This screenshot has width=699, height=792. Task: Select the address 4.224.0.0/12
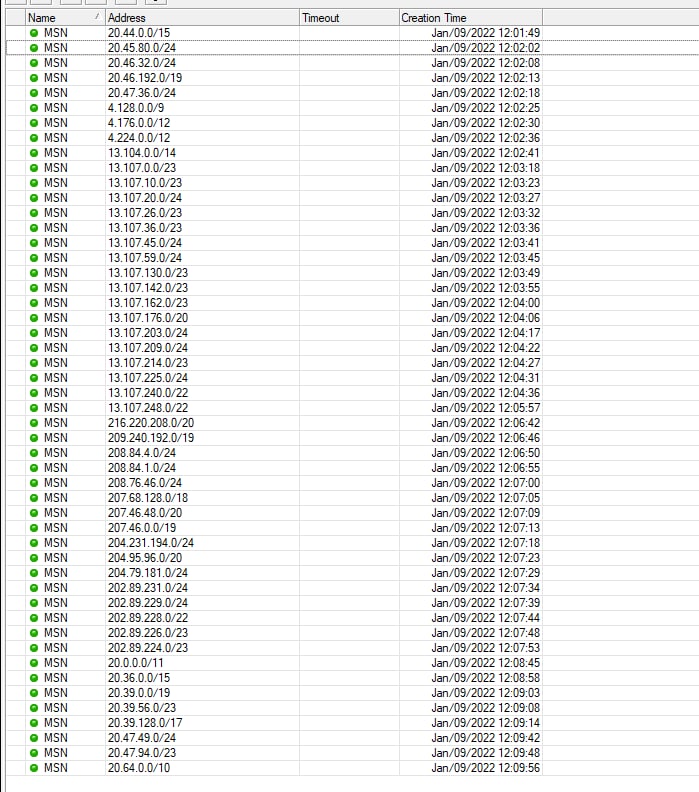click(x=139, y=138)
